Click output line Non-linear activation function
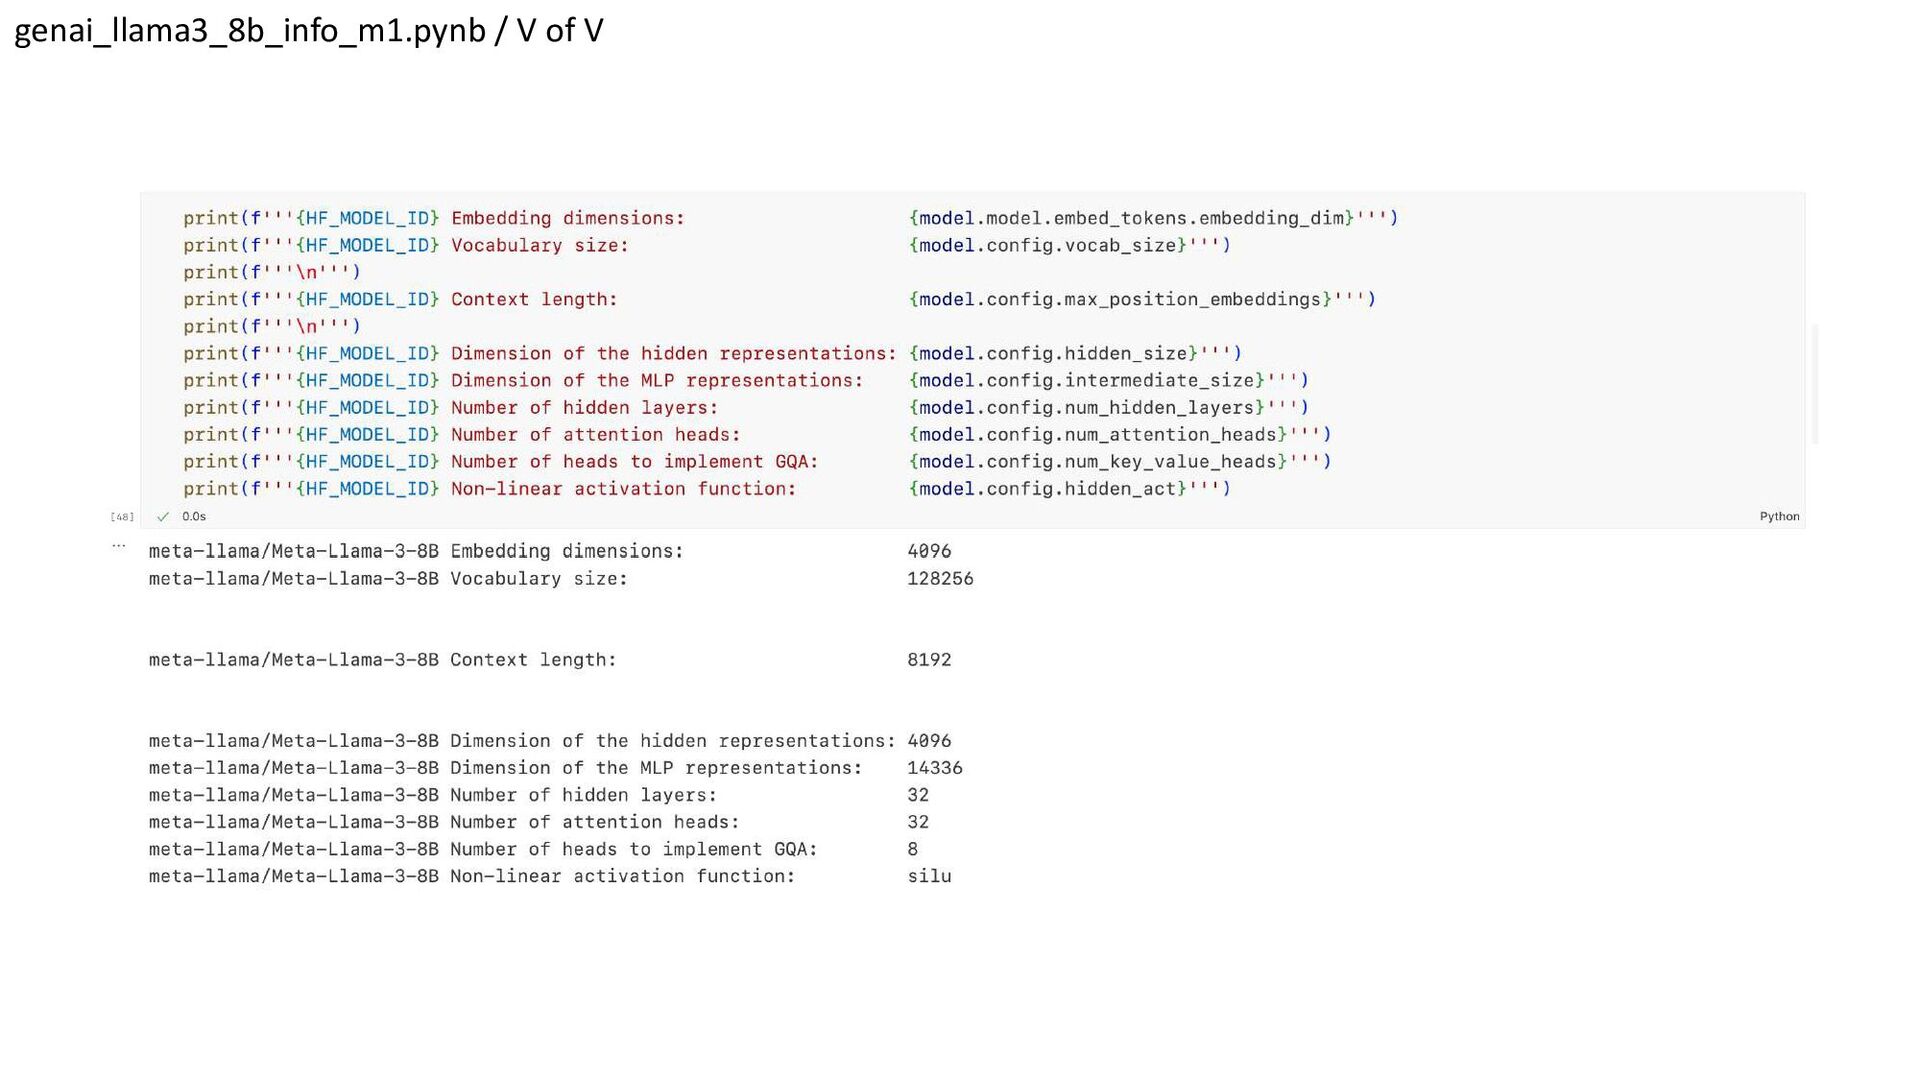This screenshot has width=1920, height=1080. tap(550, 876)
